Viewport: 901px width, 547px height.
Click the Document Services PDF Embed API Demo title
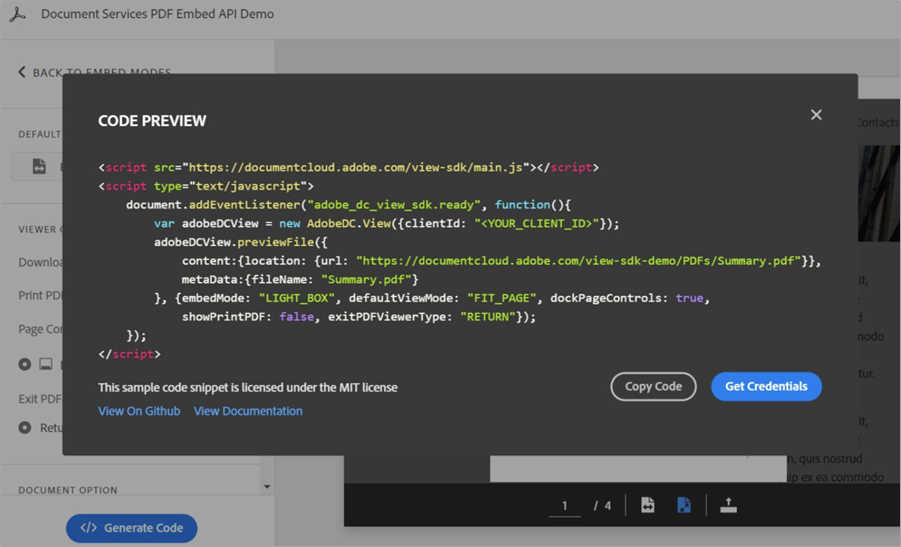click(157, 14)
